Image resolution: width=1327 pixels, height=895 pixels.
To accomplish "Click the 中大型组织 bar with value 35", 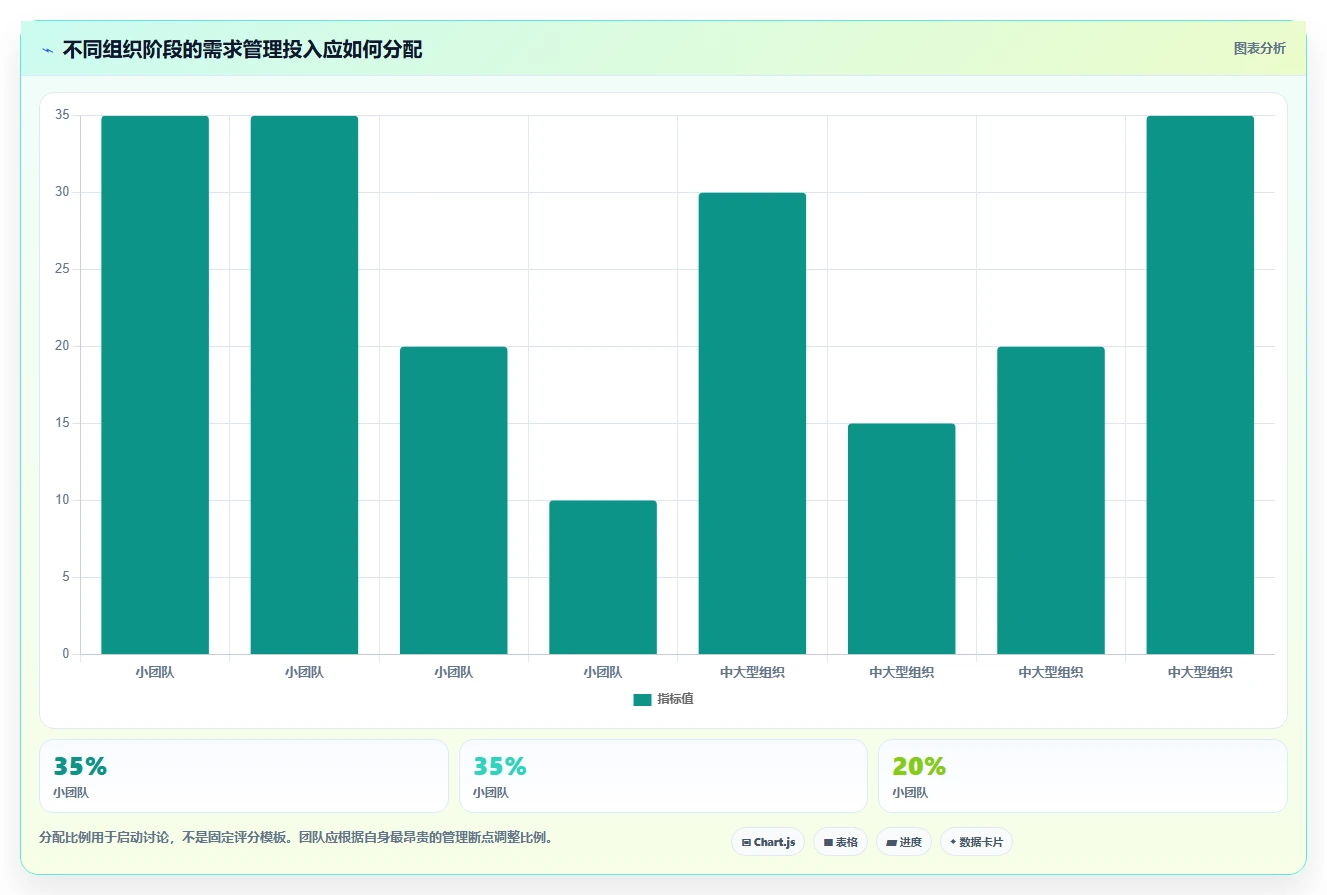I will coord(1200,385).
